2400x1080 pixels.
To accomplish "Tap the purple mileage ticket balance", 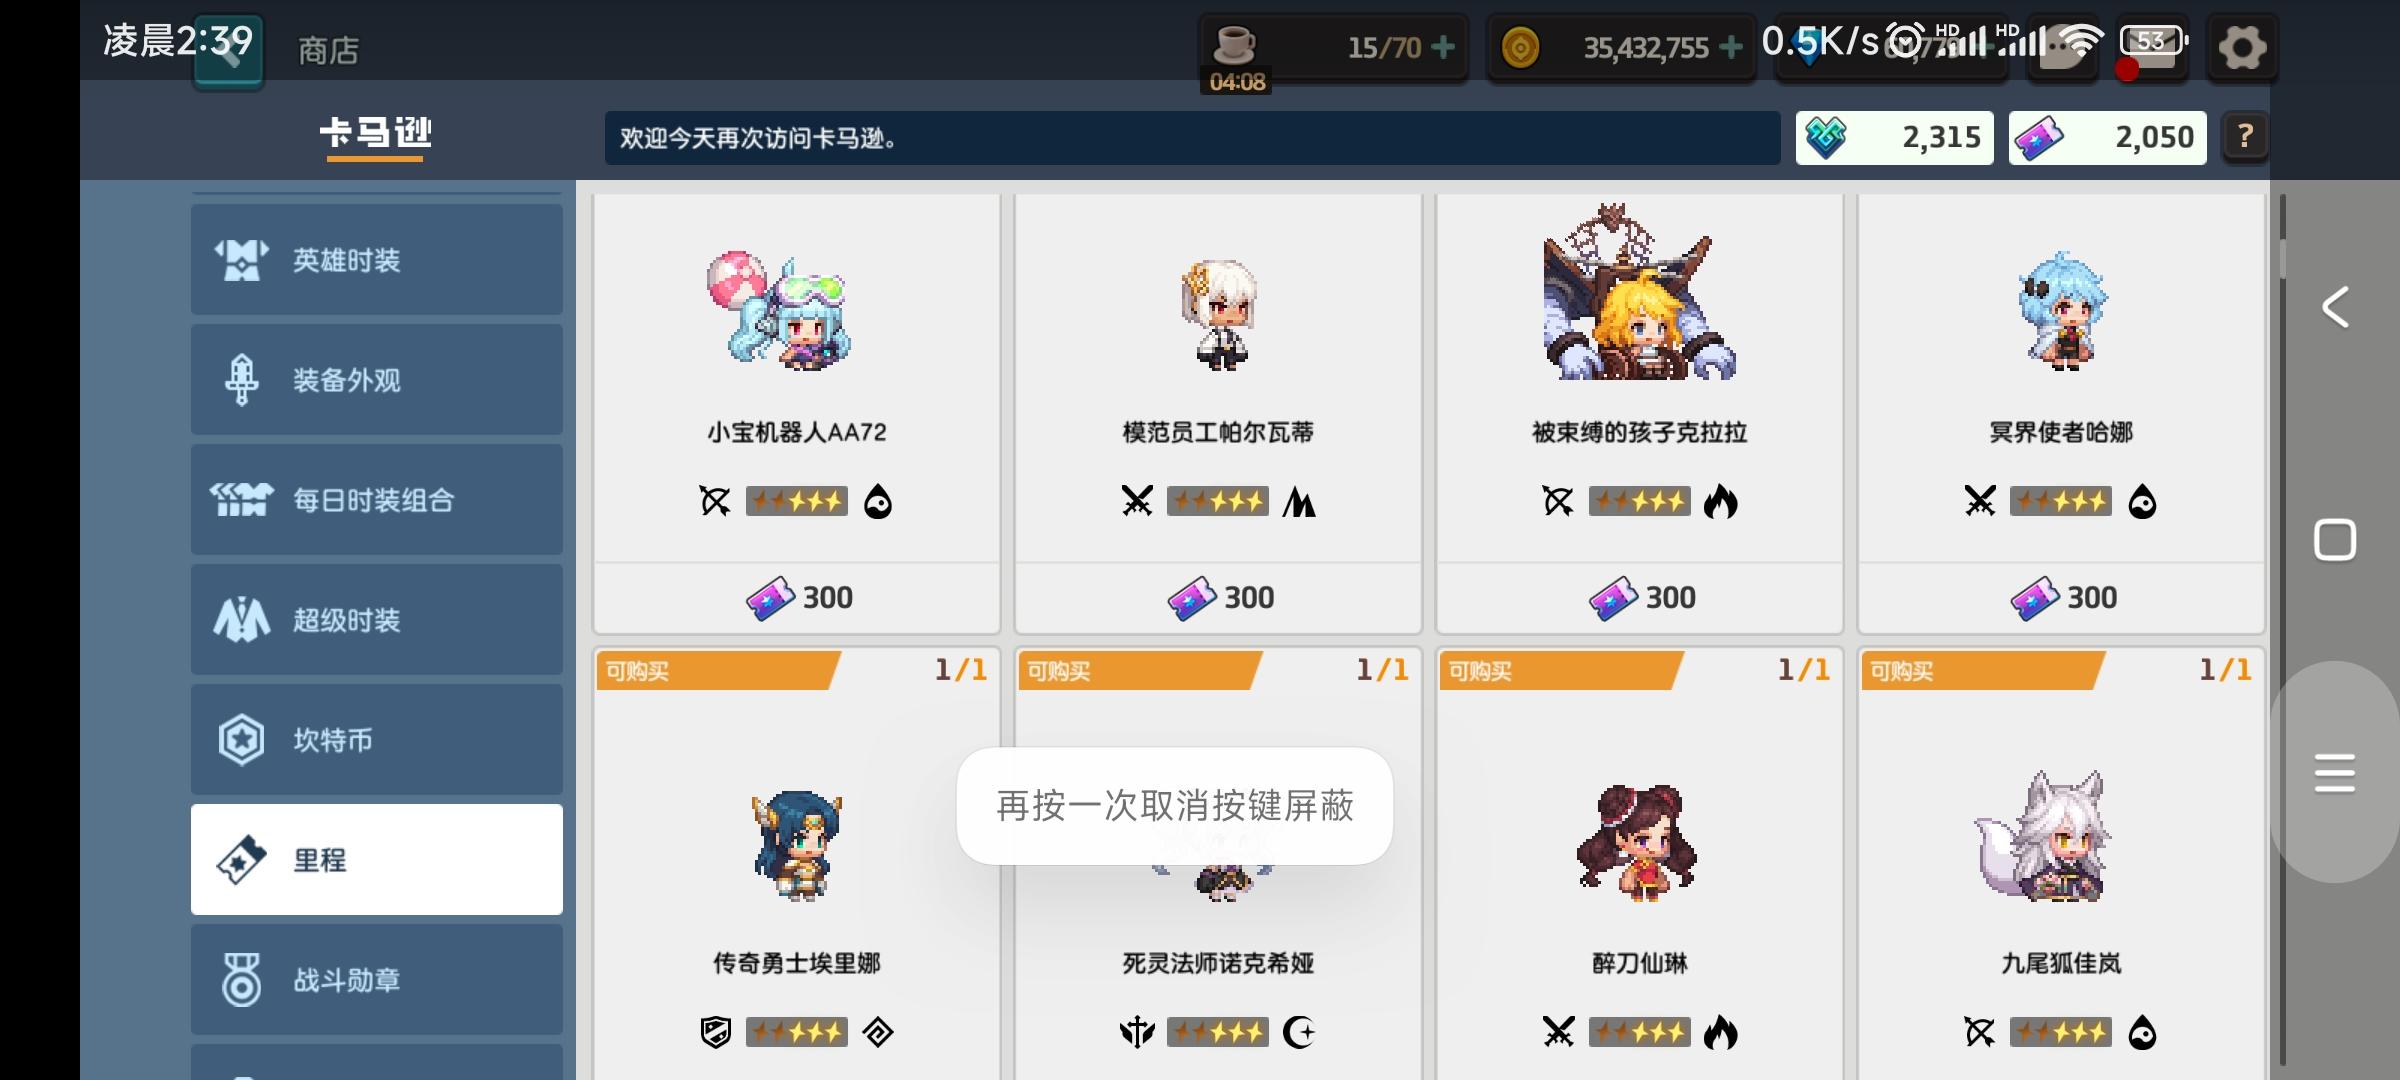I will [2107, 137].
